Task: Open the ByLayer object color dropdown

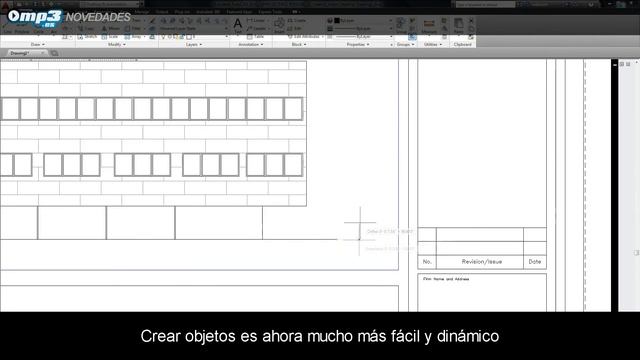Action: [363, 20]
